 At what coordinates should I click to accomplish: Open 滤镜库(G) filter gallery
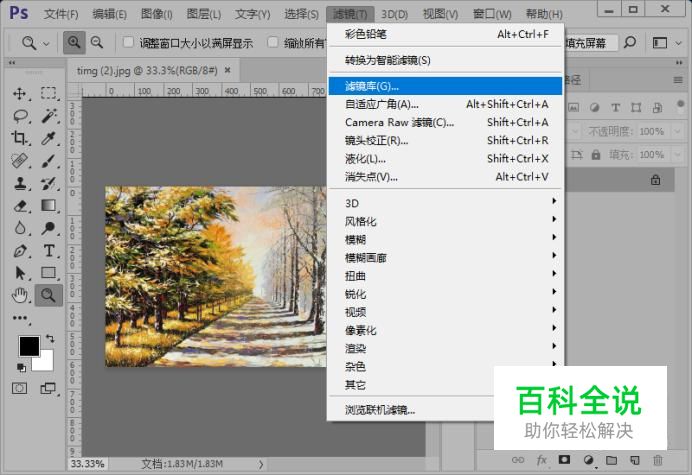[446, 86]
